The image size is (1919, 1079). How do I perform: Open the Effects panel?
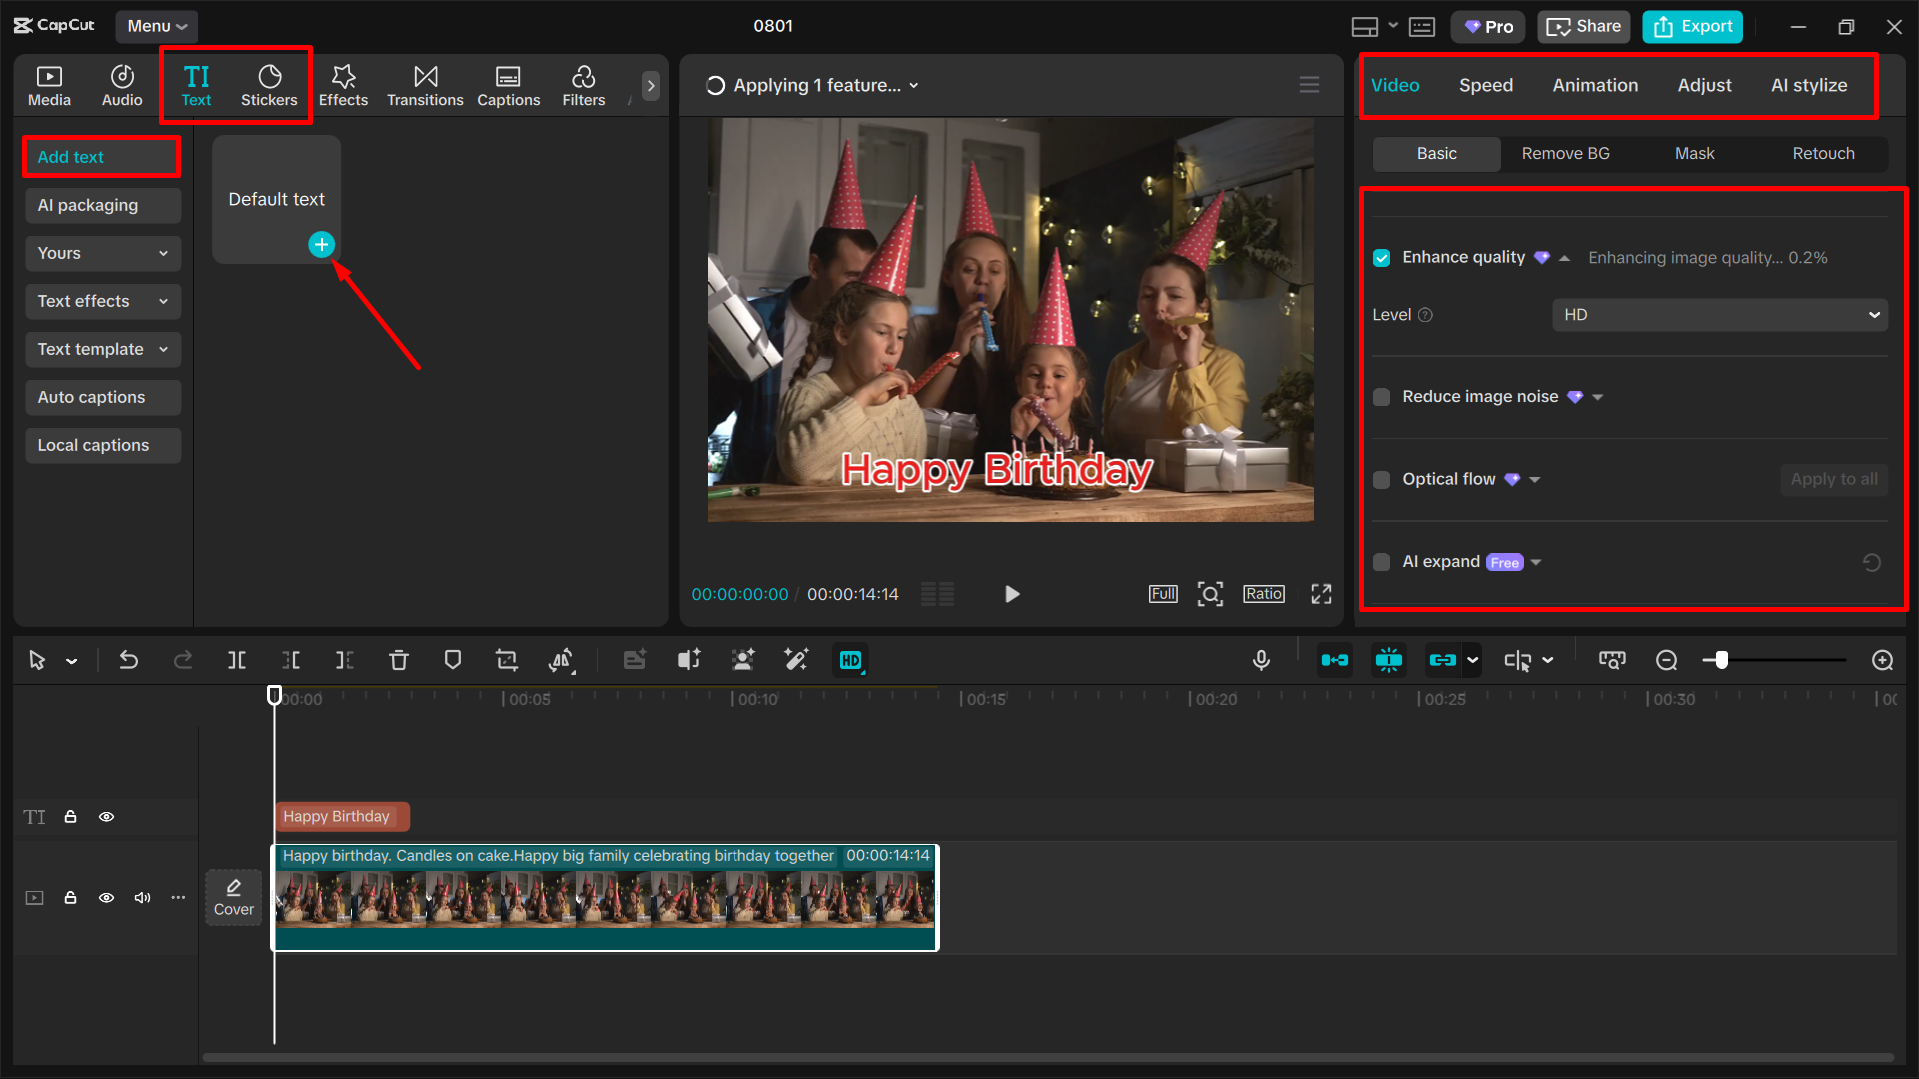pyautogui.click(x=343, y=85)
